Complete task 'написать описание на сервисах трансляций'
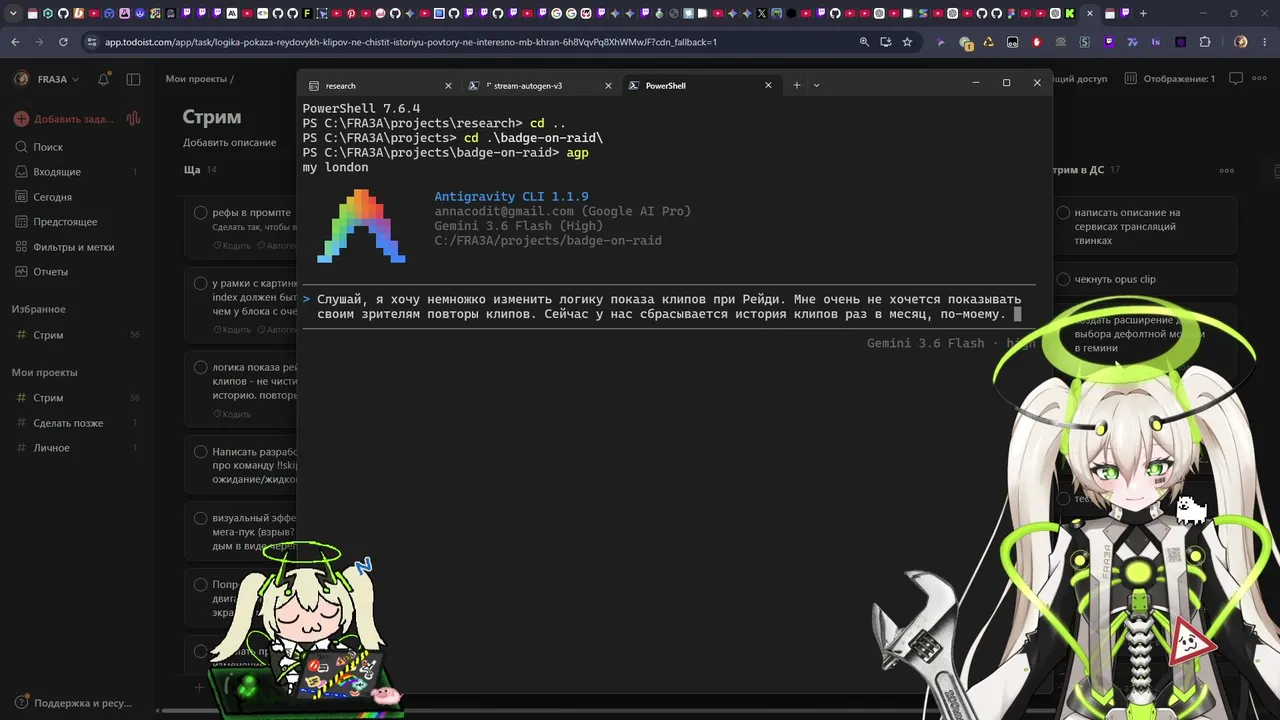Image resolution: width=1280 pixels, height=720 pixels. point(1062,213)
